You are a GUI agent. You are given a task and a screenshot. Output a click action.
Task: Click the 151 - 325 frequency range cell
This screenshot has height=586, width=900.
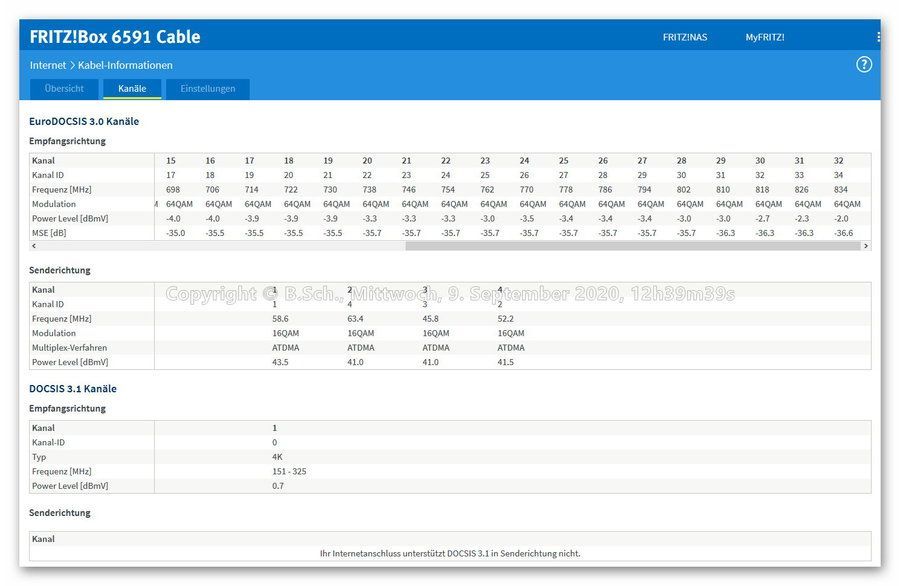[290, 471]
